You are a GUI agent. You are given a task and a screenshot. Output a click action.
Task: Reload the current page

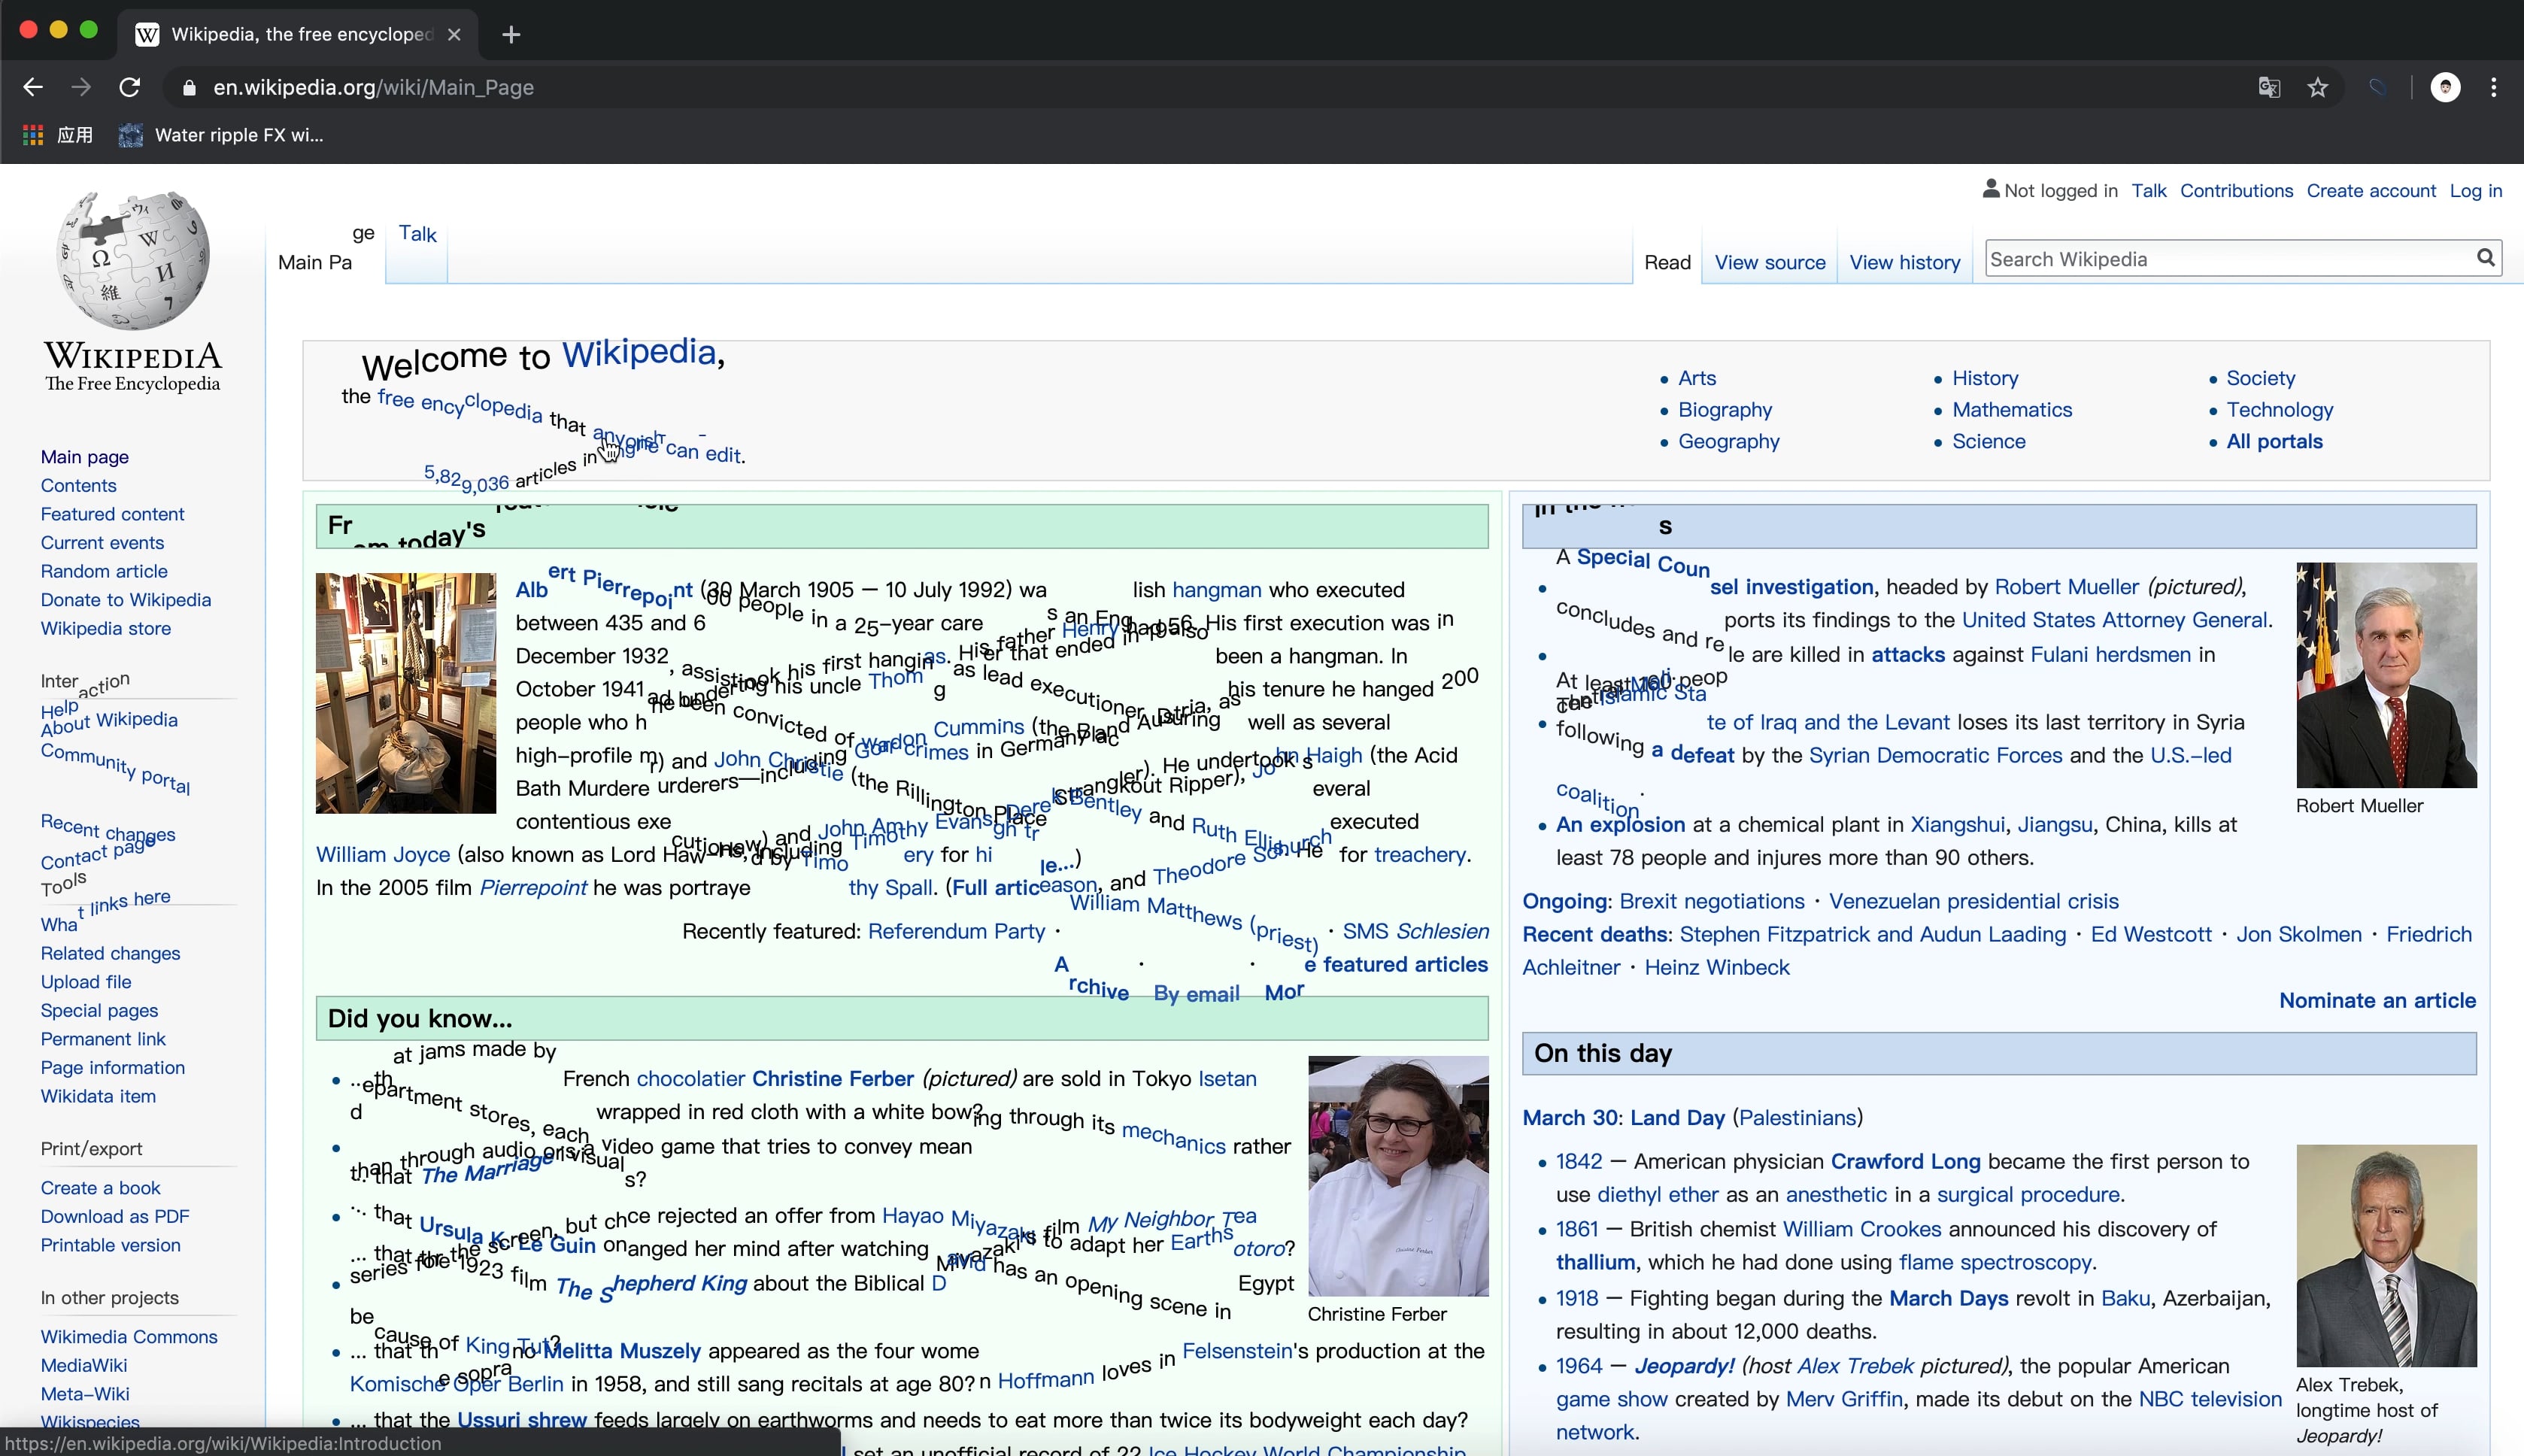coord(129,87)
